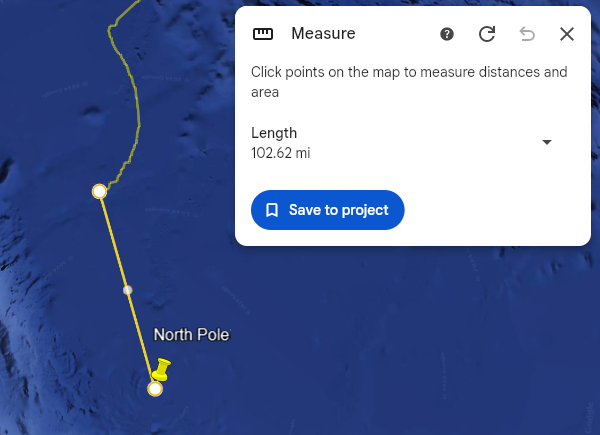Click the 102.62 mi length value
This screenshot has width=600, height=435.
tap(280, 153)
